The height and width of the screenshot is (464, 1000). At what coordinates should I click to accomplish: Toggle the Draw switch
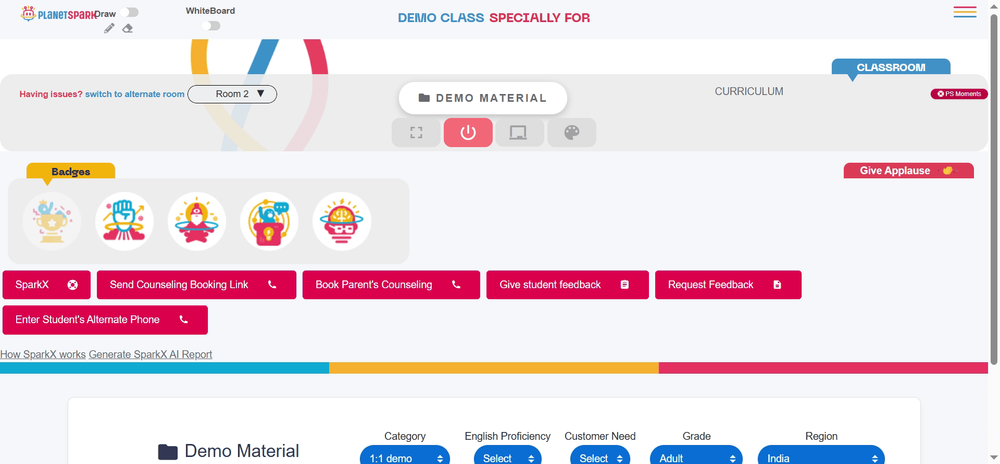129,12
